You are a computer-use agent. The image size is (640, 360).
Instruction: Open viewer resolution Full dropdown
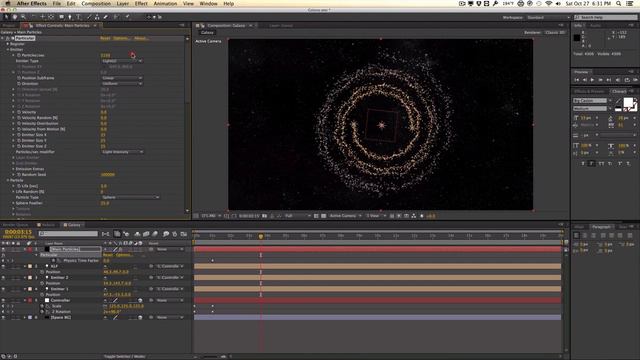pyautogui.click(x=298, y=216)
